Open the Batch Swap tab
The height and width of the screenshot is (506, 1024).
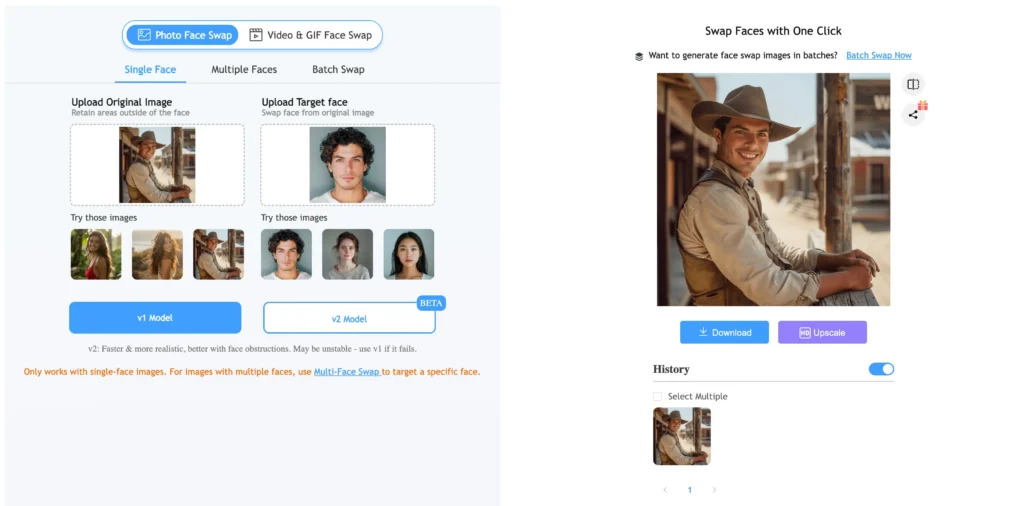(x=338, y=70)
